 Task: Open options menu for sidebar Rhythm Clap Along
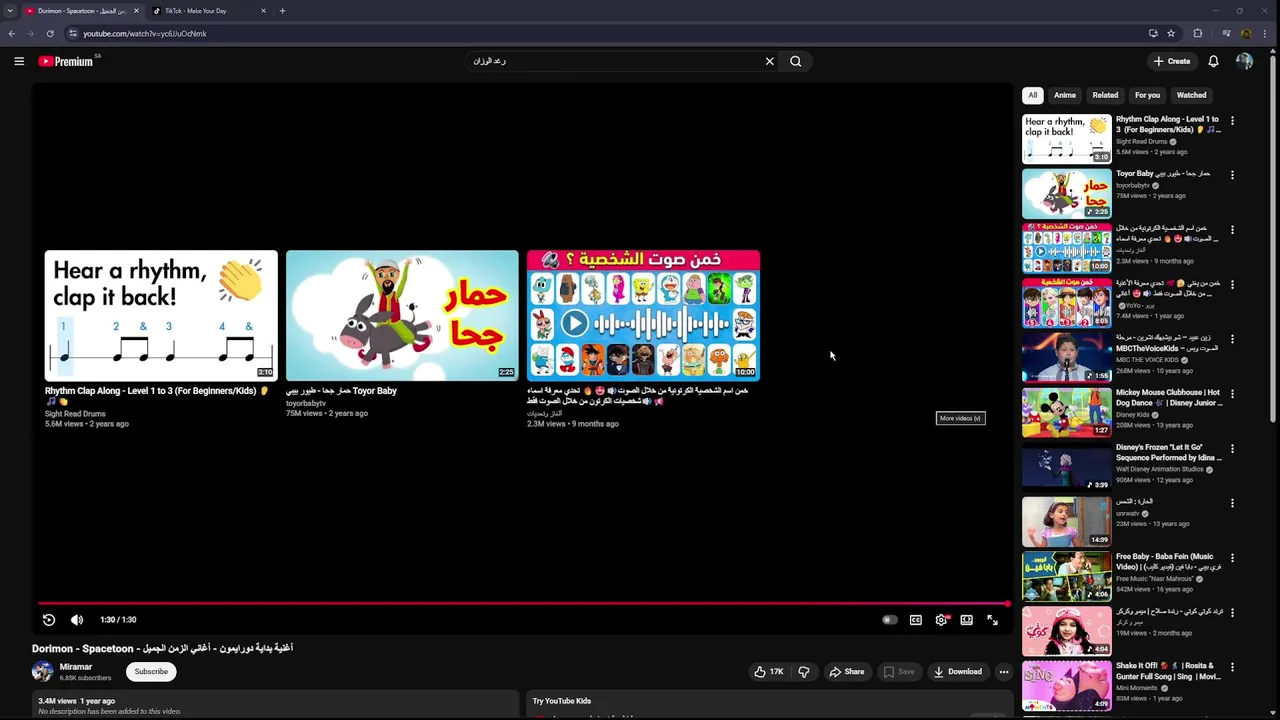click(x=1232, y=121)
